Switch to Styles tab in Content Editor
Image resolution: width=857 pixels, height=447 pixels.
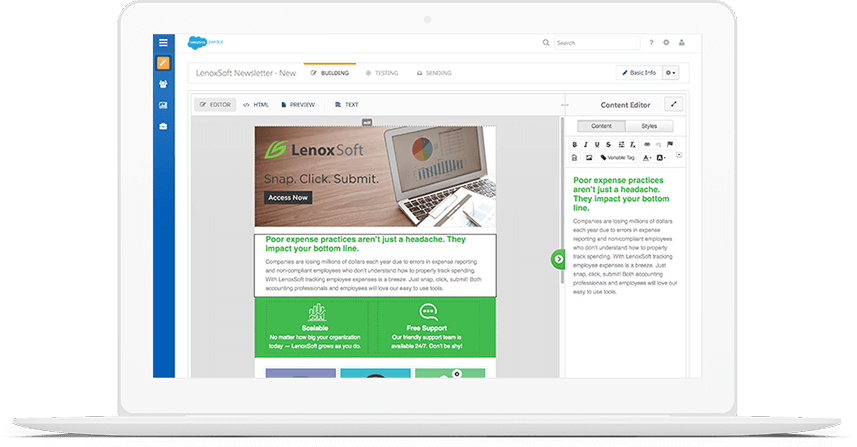[x=649, y=126]
